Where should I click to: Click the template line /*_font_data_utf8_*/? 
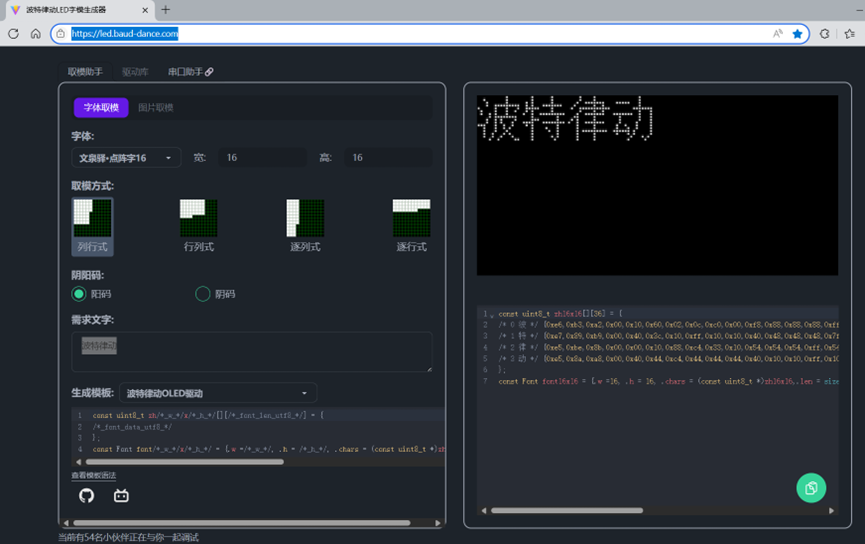pyautogui.click(x=132, y=426)
